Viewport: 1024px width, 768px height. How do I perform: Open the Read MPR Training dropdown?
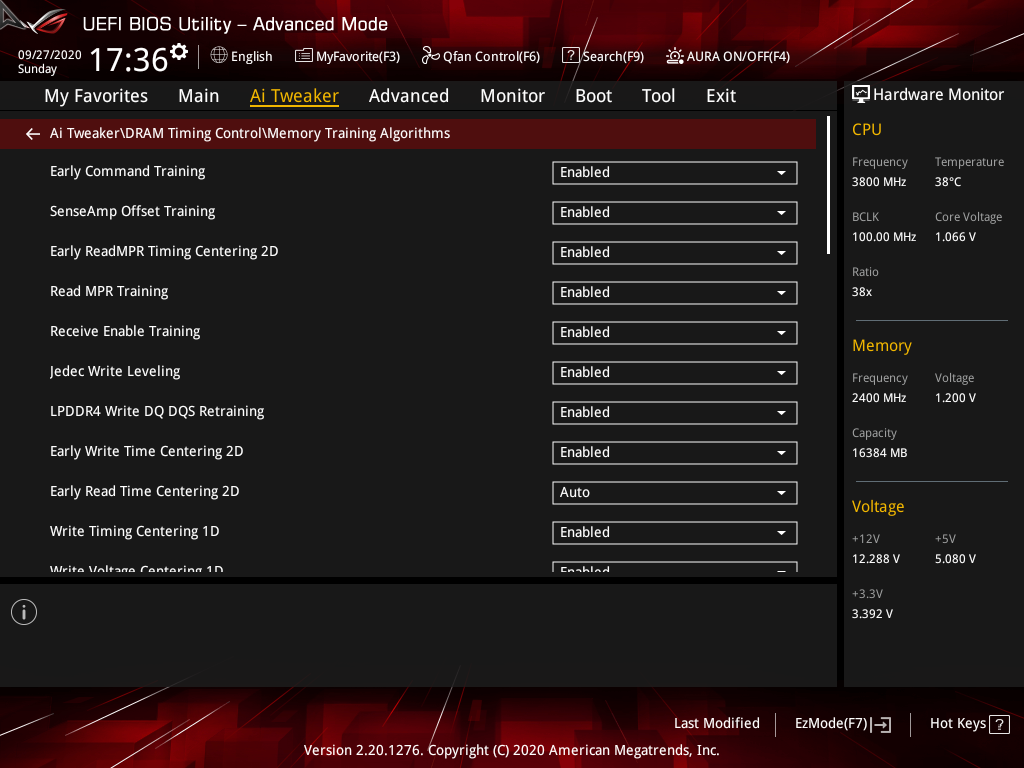pyautogui.click(x=675, y=293)
